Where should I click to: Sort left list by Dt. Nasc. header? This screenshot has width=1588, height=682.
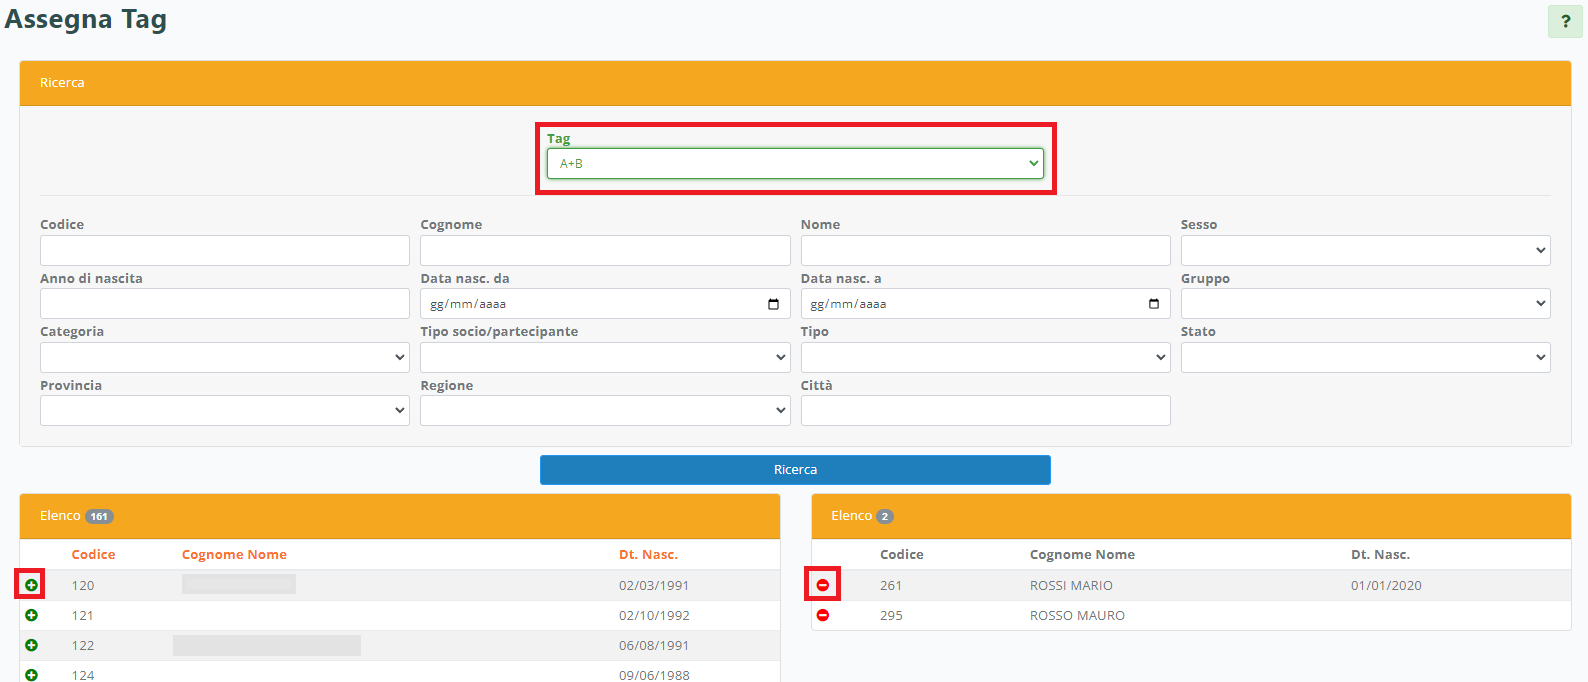coord(648,554)
